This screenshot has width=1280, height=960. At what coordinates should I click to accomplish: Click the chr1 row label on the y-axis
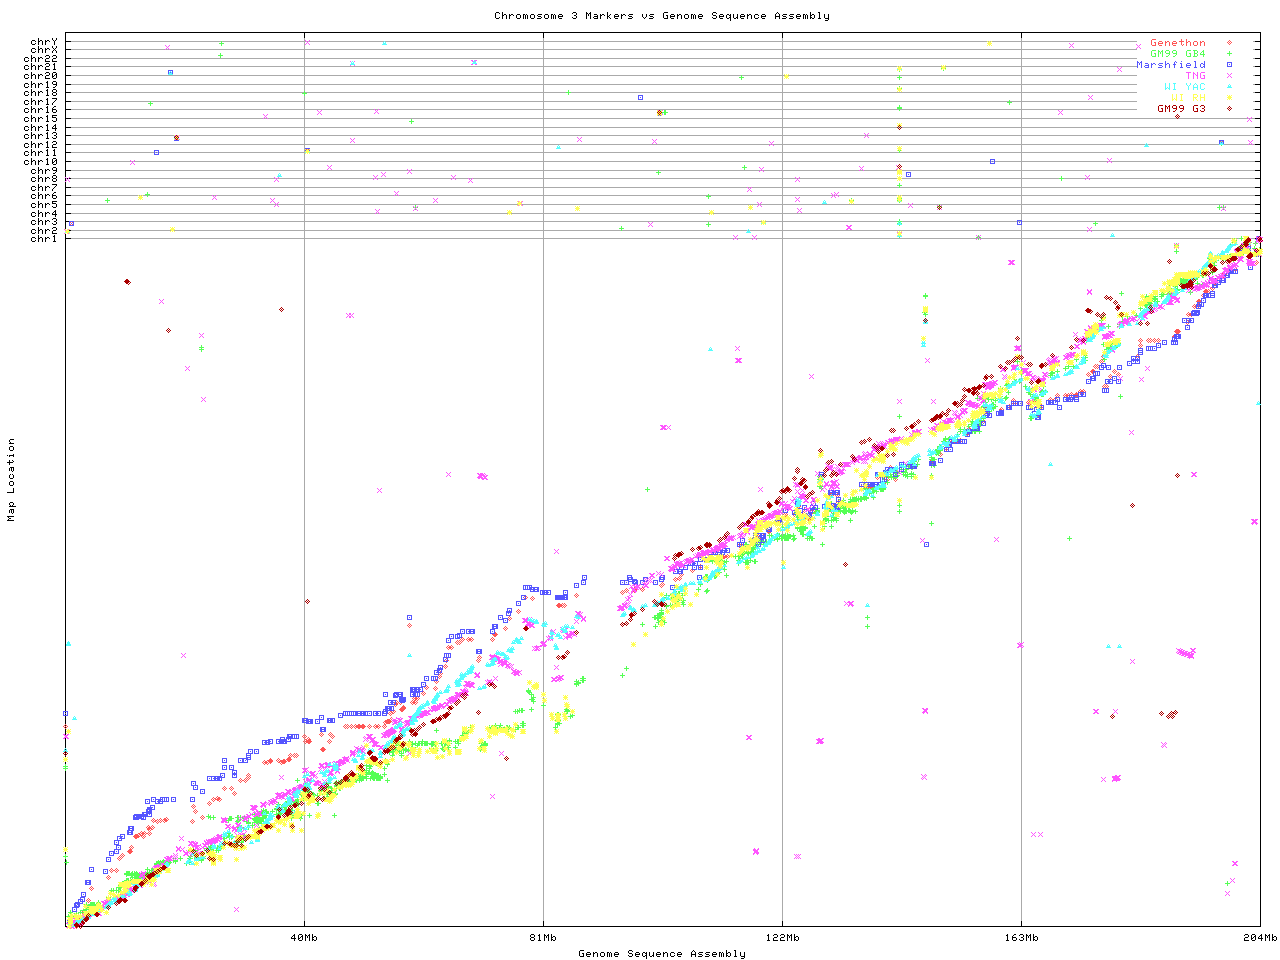point(43,239)
